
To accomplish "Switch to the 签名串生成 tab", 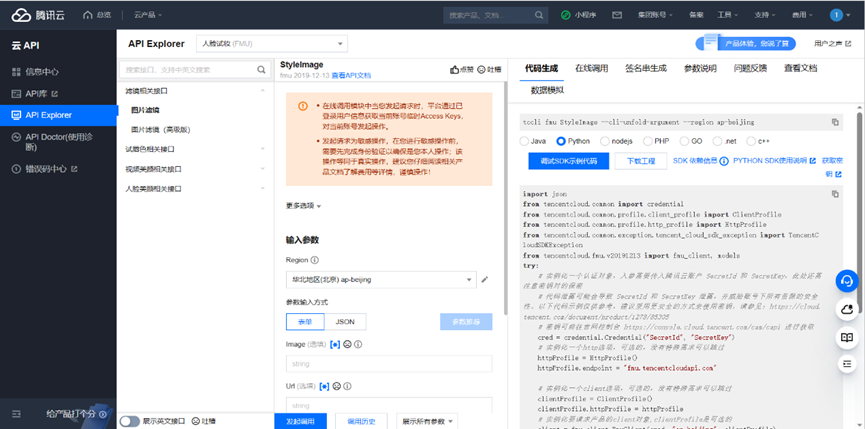I will click(646, 68).
